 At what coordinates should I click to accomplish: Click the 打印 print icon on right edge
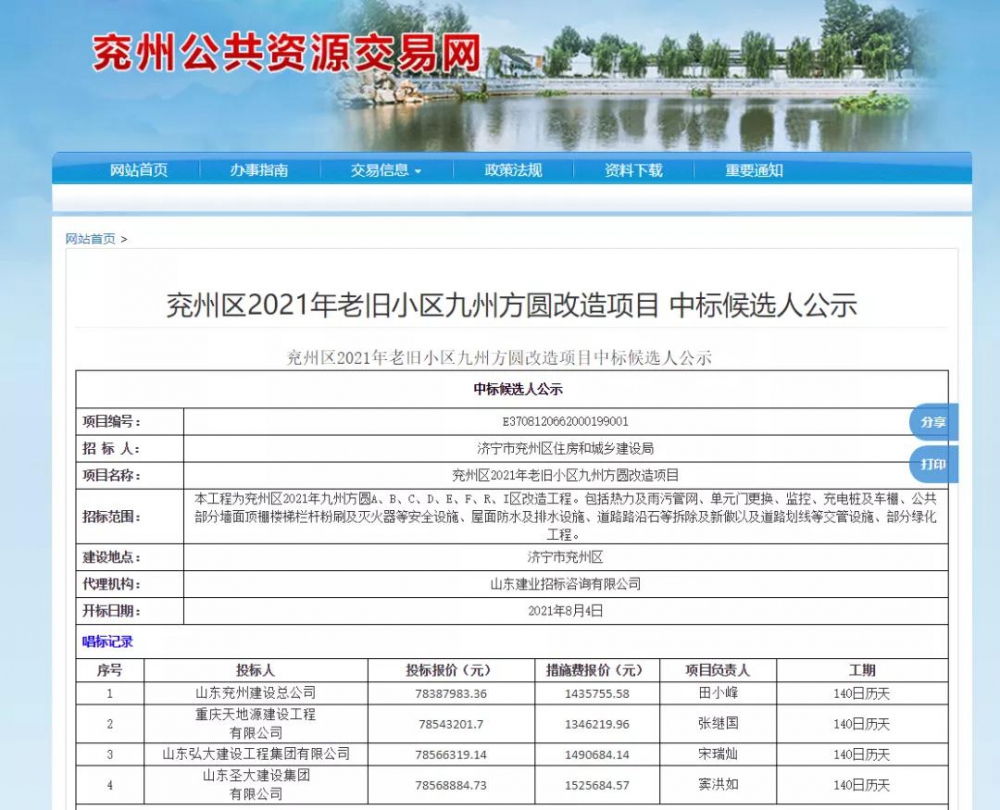point(932,464)
